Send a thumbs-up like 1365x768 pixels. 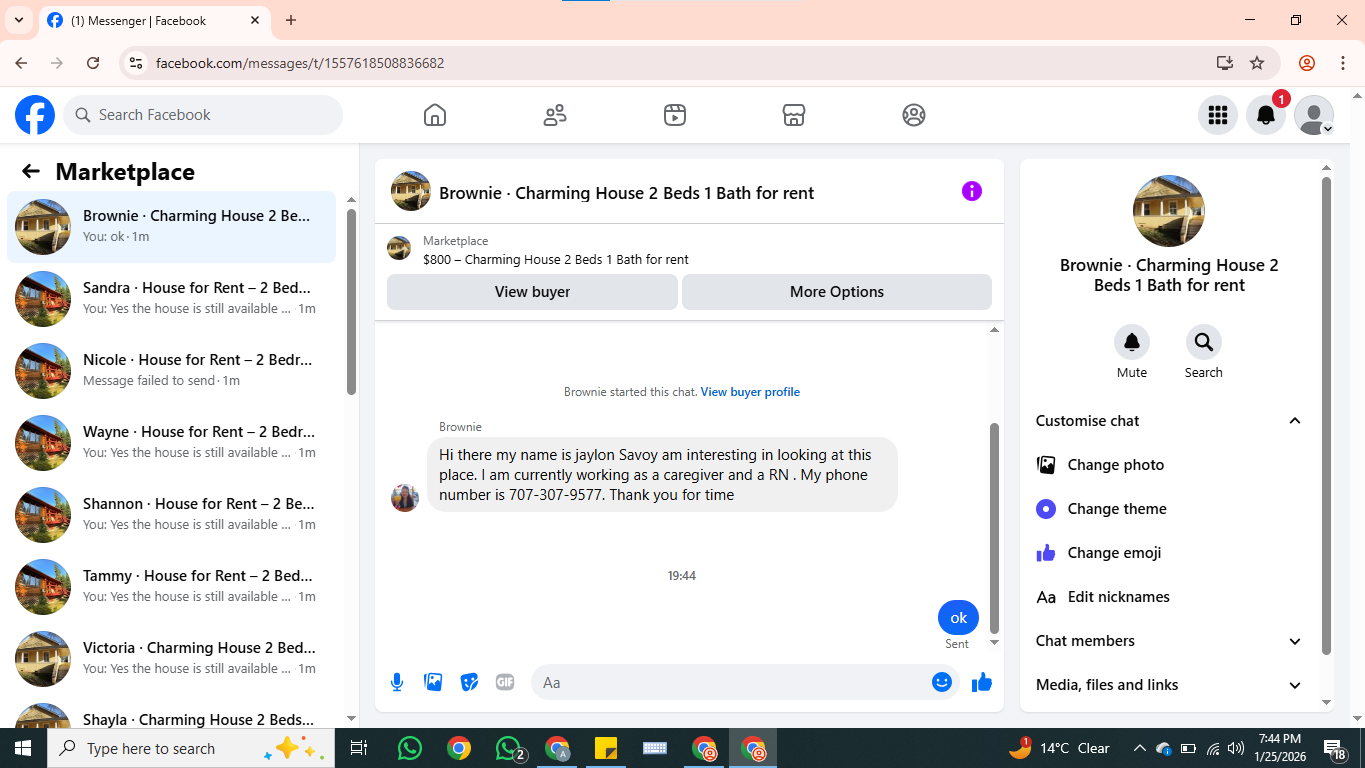tap(982, 682)
